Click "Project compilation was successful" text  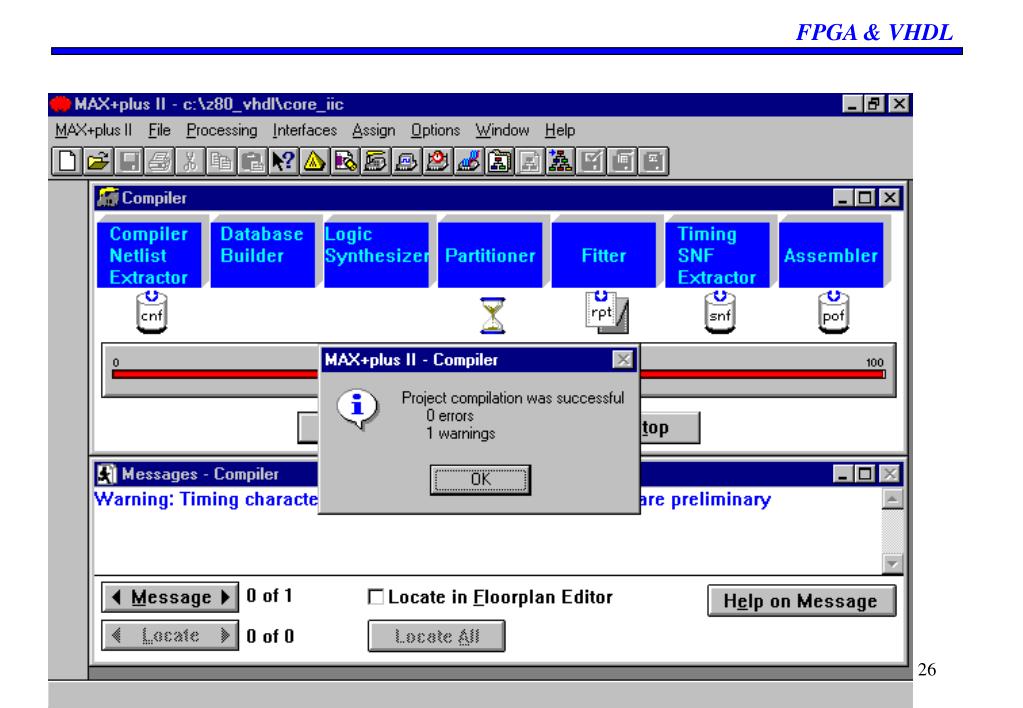coord(513,397)
